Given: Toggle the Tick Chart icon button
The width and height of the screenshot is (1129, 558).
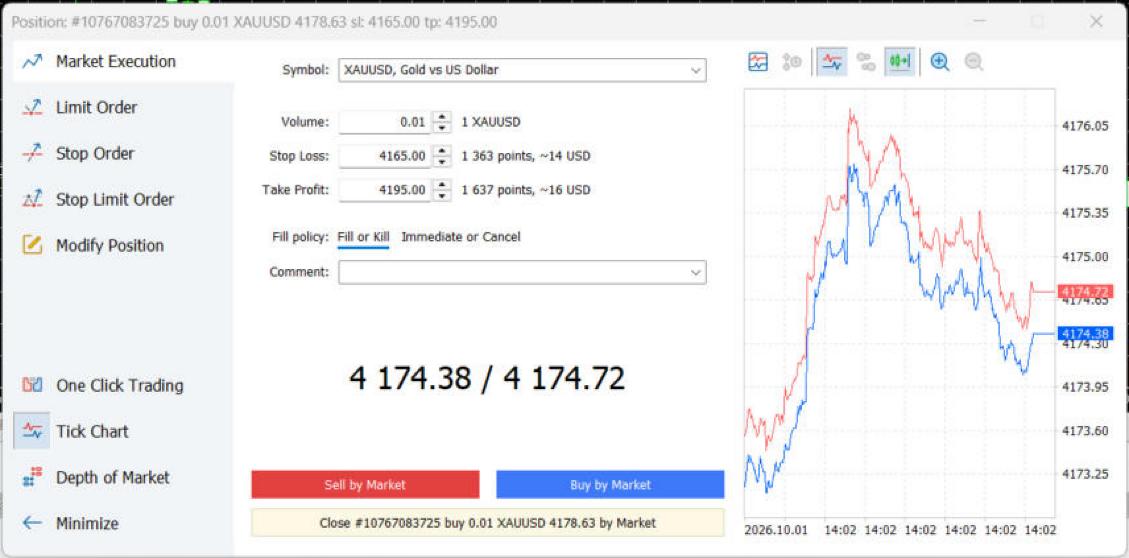Looking at the screenshot, I should 32,431.
